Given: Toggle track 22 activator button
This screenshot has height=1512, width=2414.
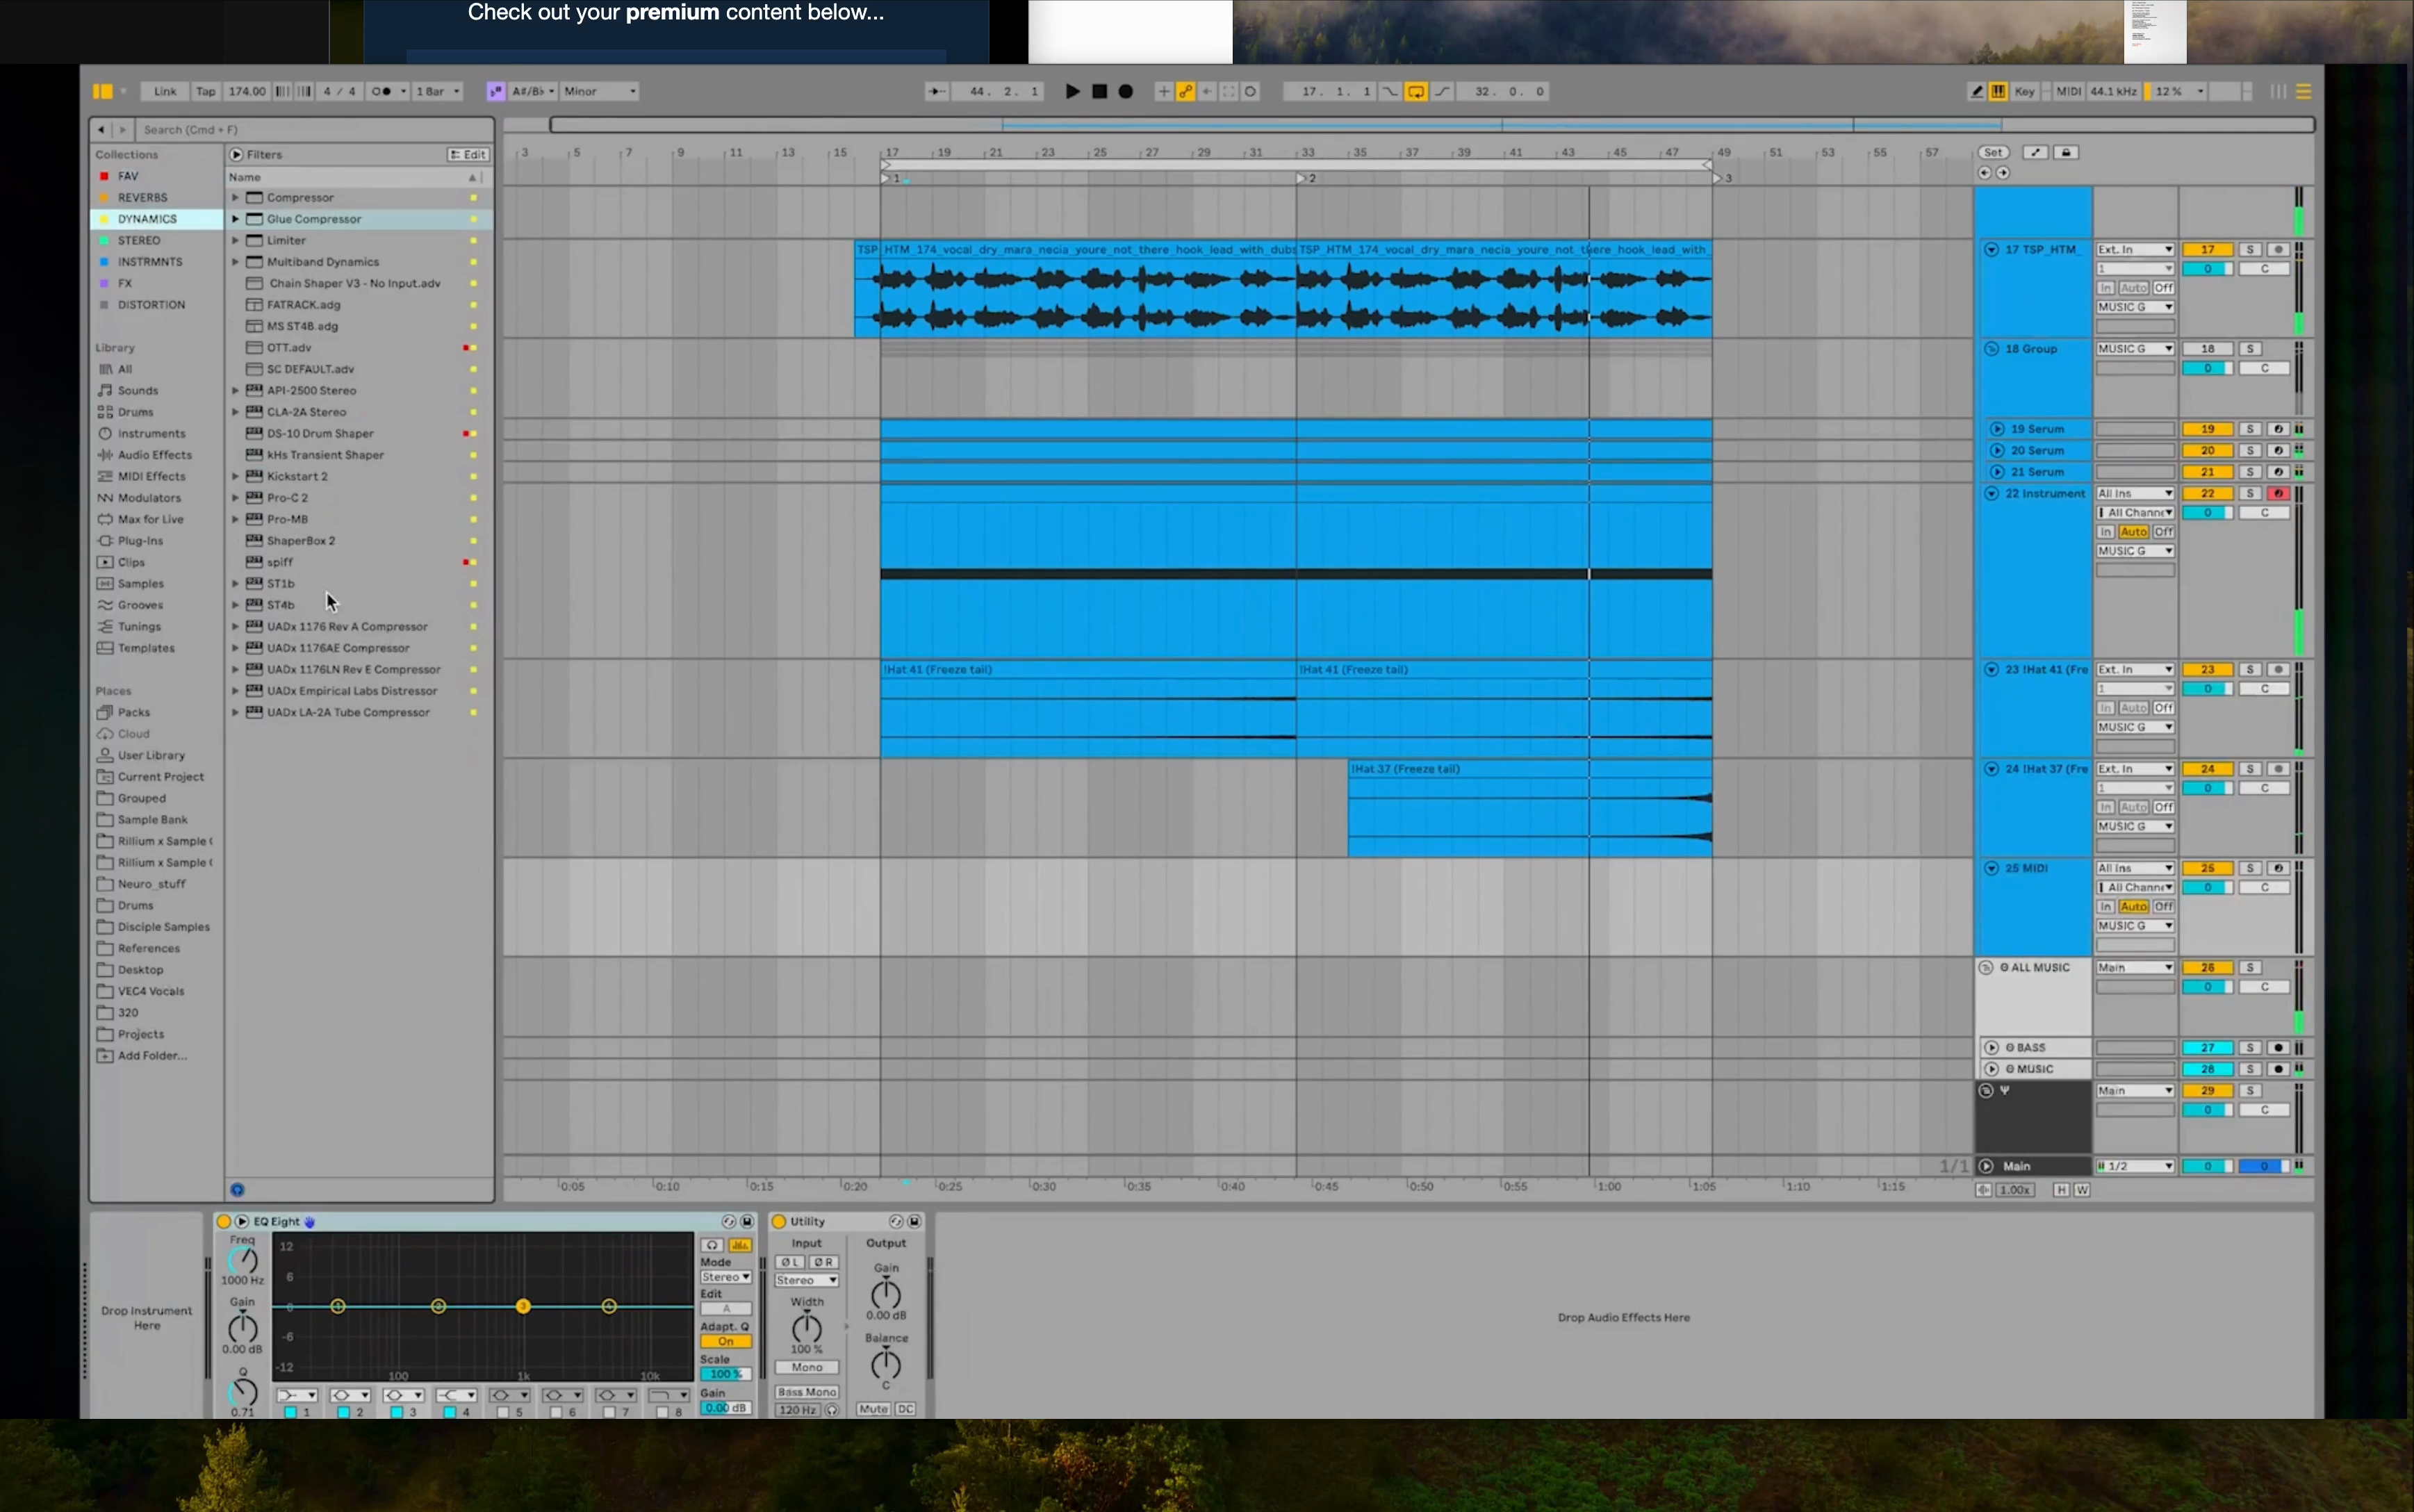Looking at the screenshot, I should [x=2207, y=493].
